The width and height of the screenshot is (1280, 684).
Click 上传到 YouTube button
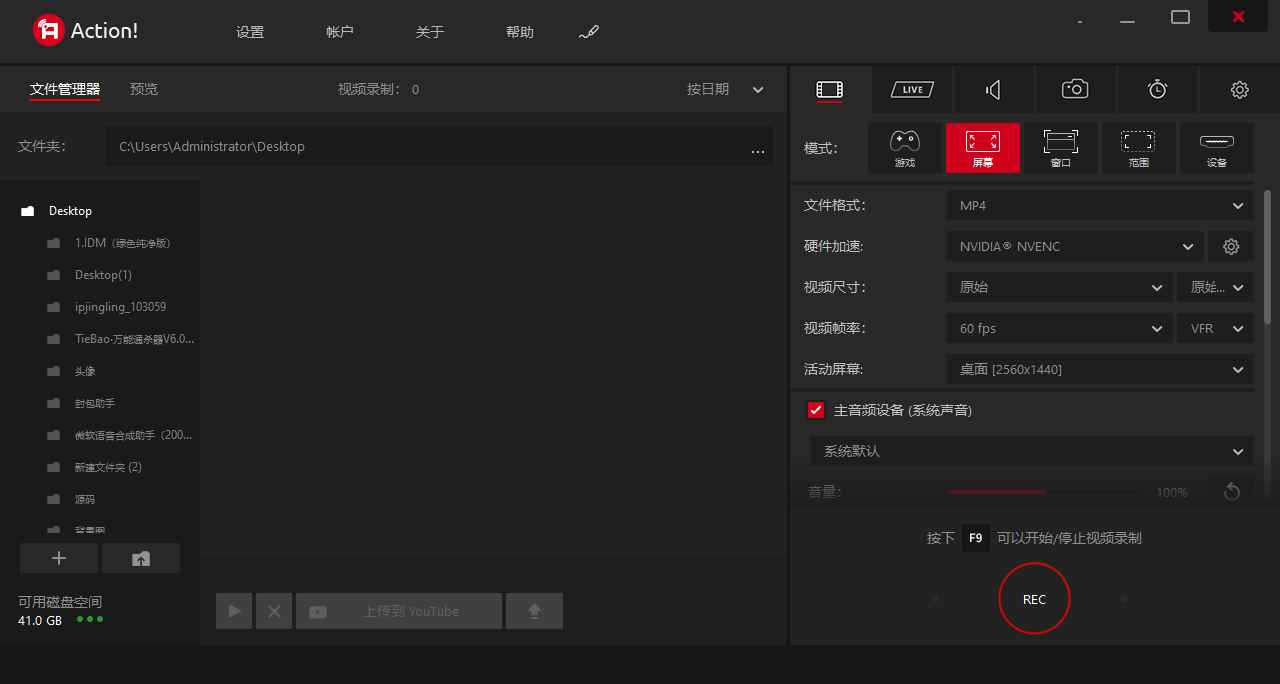(399, 610)
